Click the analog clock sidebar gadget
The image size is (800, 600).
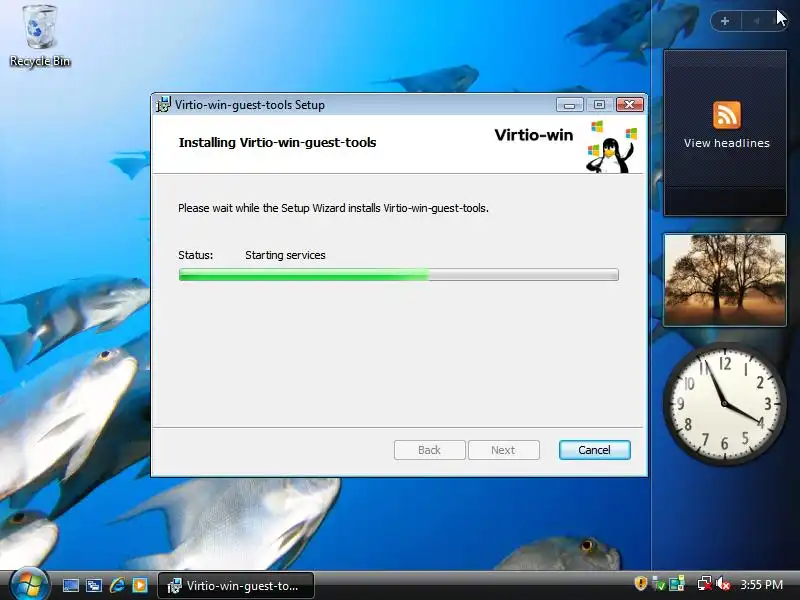(x=724, y=404)
